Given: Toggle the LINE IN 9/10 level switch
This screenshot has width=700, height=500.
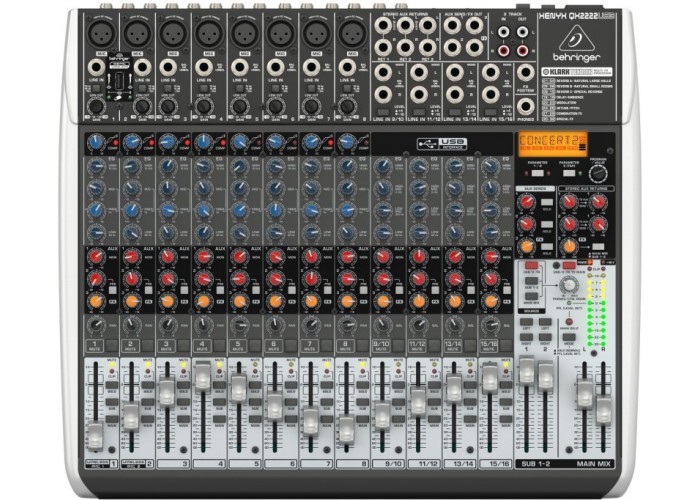Looking at the screenshot, I should [x=383, y=112].
